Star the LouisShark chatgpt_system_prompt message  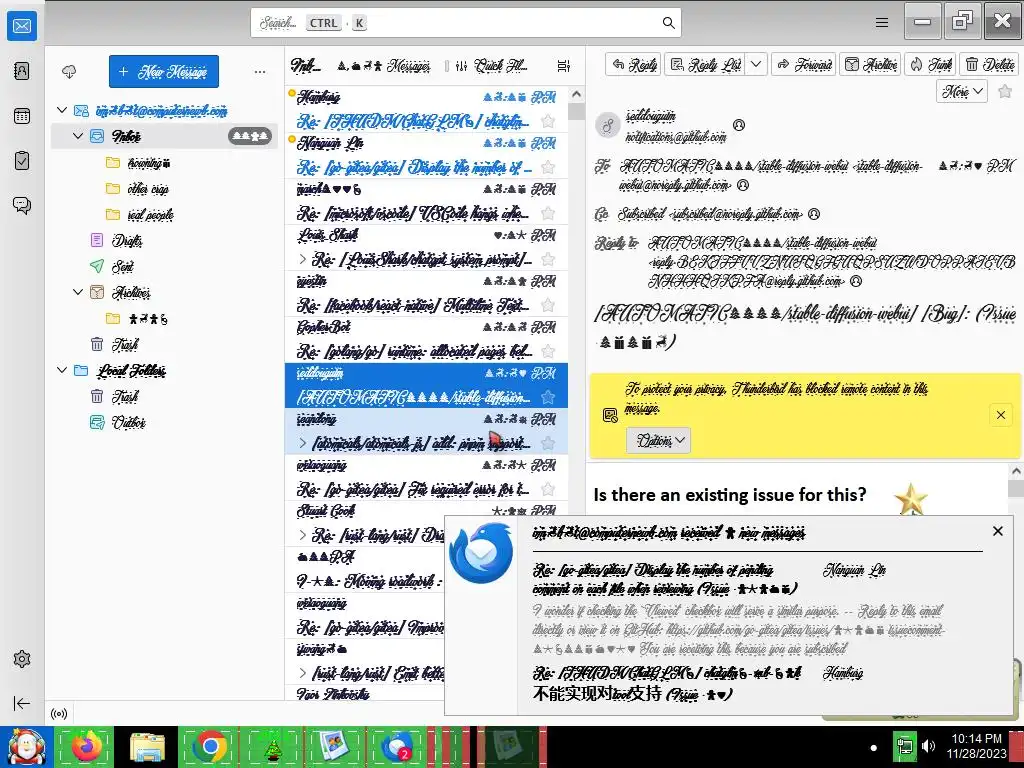coord(548,259)
